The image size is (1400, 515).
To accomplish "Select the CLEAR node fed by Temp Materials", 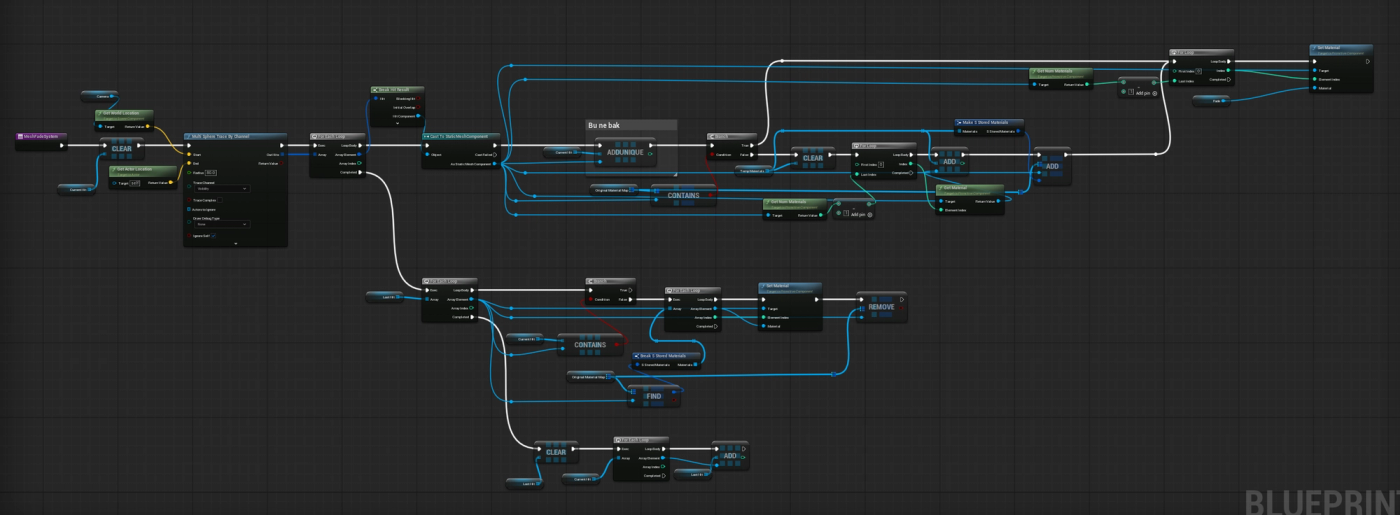I will (813, 158).
